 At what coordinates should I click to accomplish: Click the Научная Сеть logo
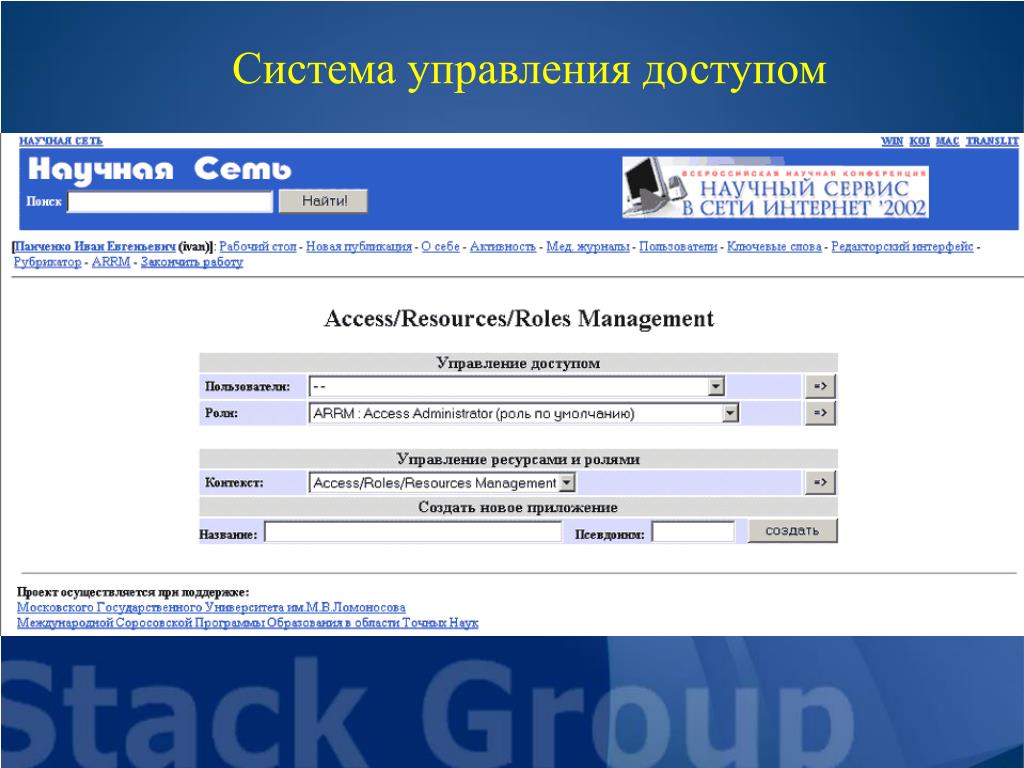click(x=159, y=169)
